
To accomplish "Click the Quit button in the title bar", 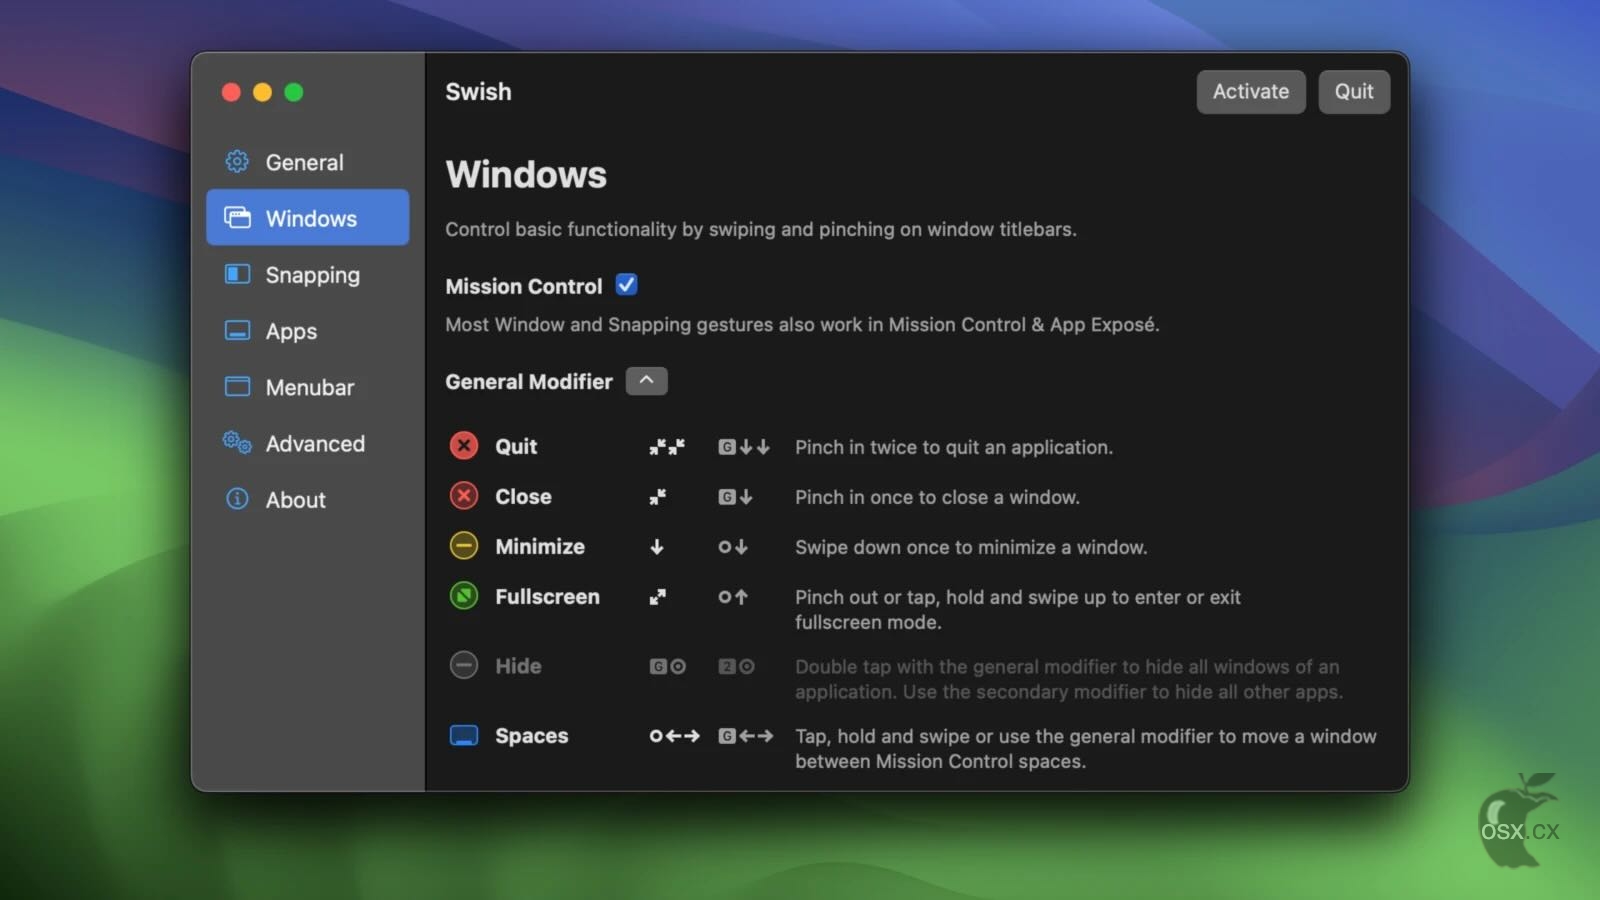I will click(x=1354, y=91).
